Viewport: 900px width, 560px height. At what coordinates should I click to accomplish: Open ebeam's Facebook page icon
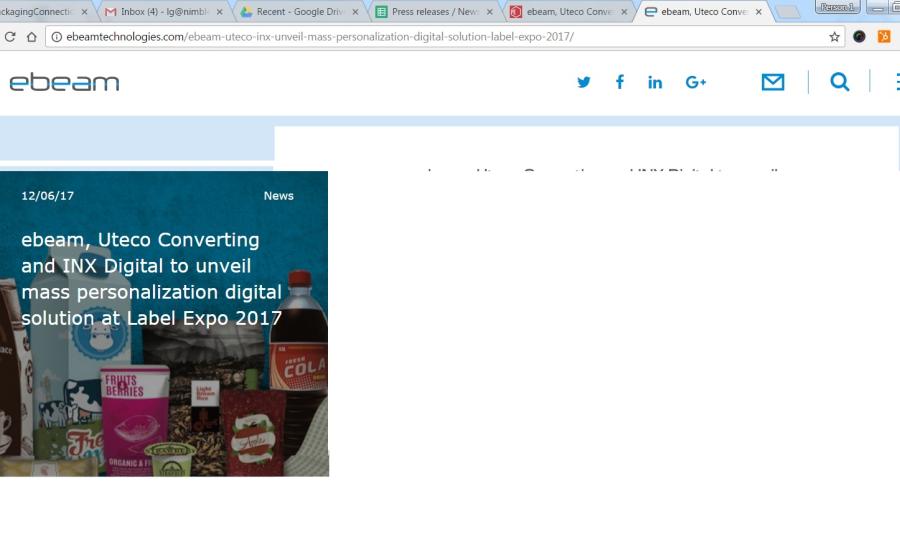click(620, 82)
